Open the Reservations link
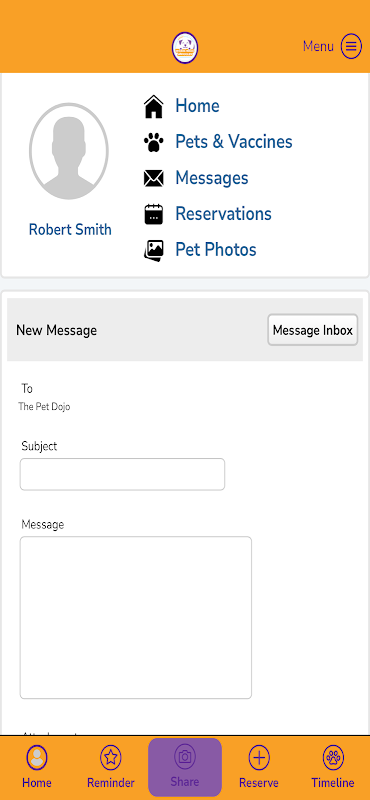The height and width of the screenshot is (800, 370). (x=224, y=213)
